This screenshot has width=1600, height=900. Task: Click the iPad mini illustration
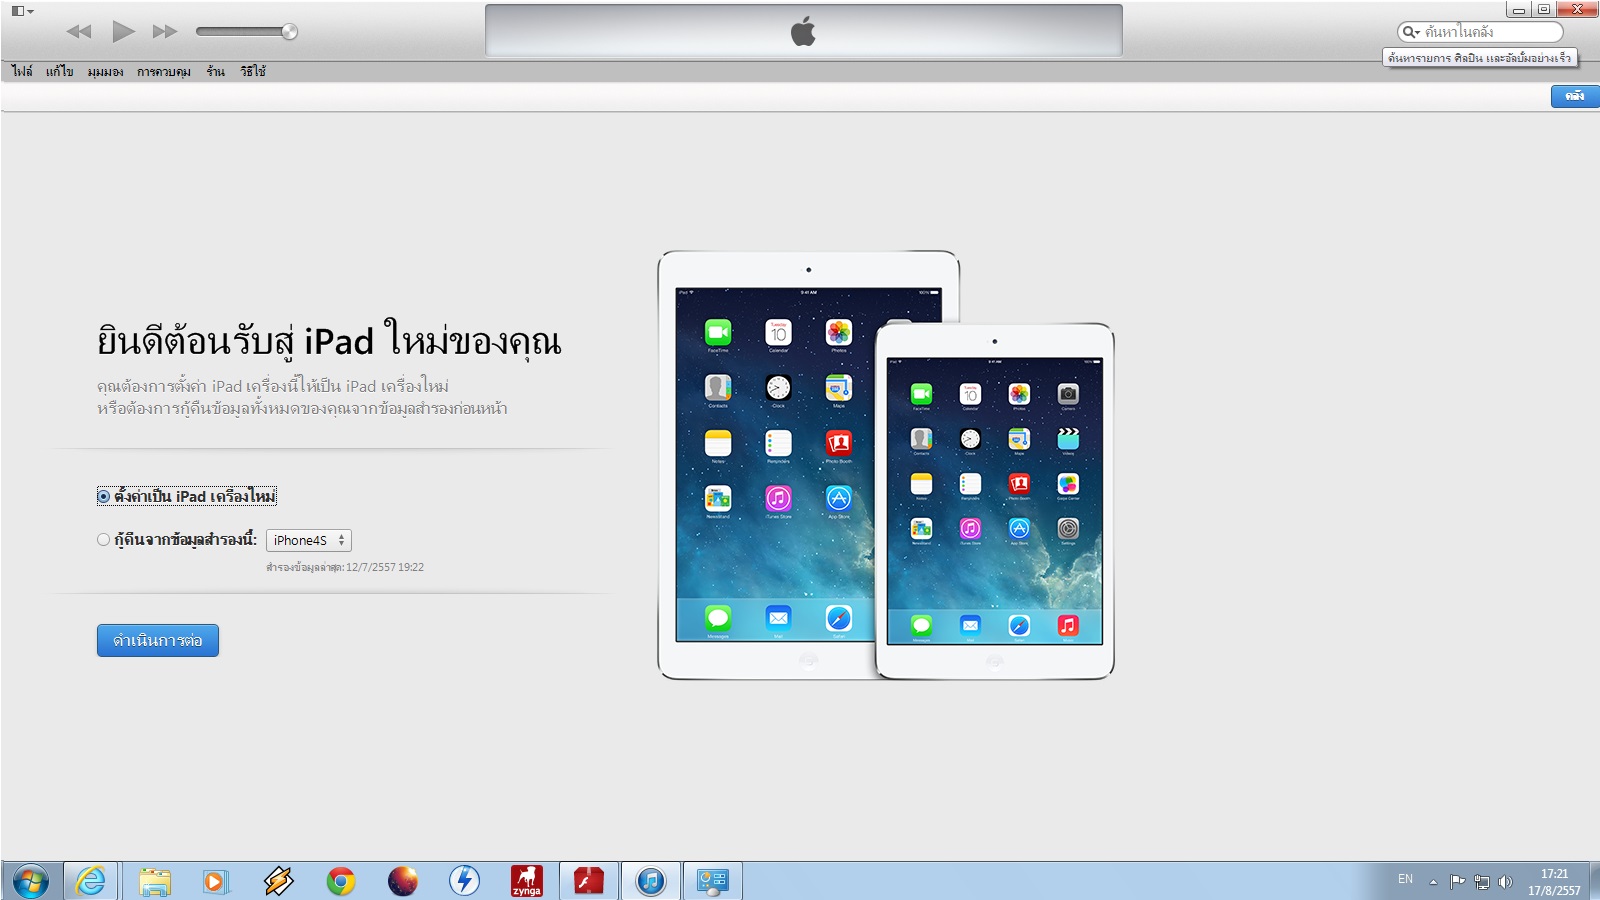(995, 501)
